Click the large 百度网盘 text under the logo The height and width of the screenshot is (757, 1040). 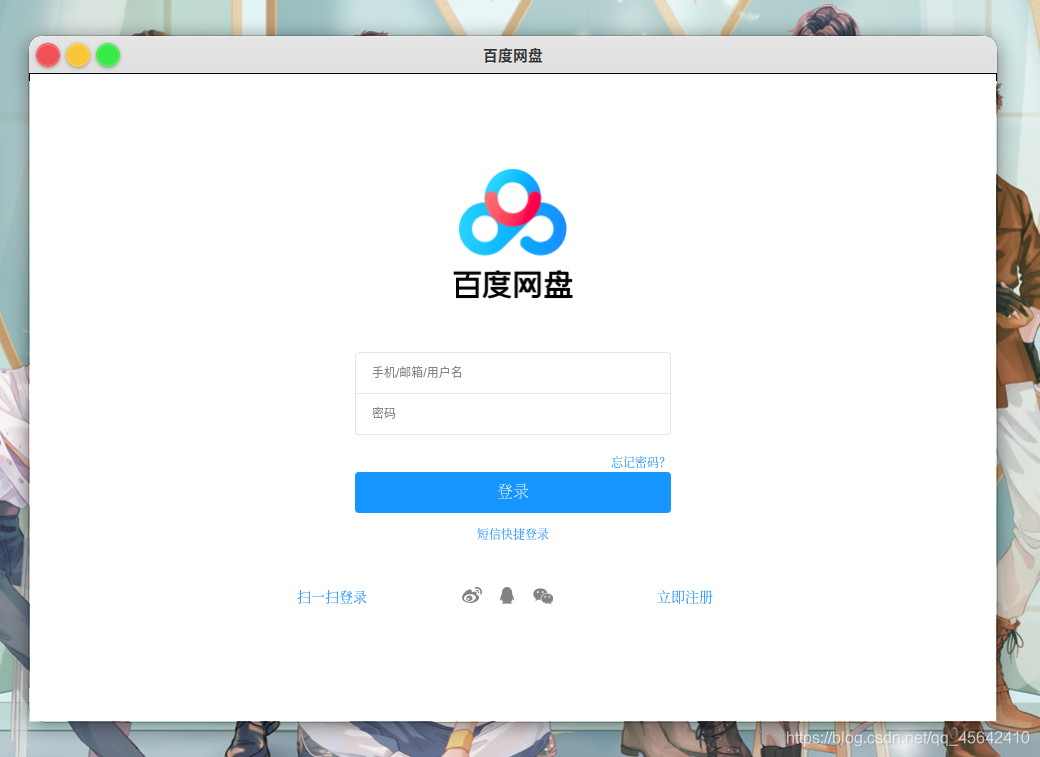coord(513,285)
